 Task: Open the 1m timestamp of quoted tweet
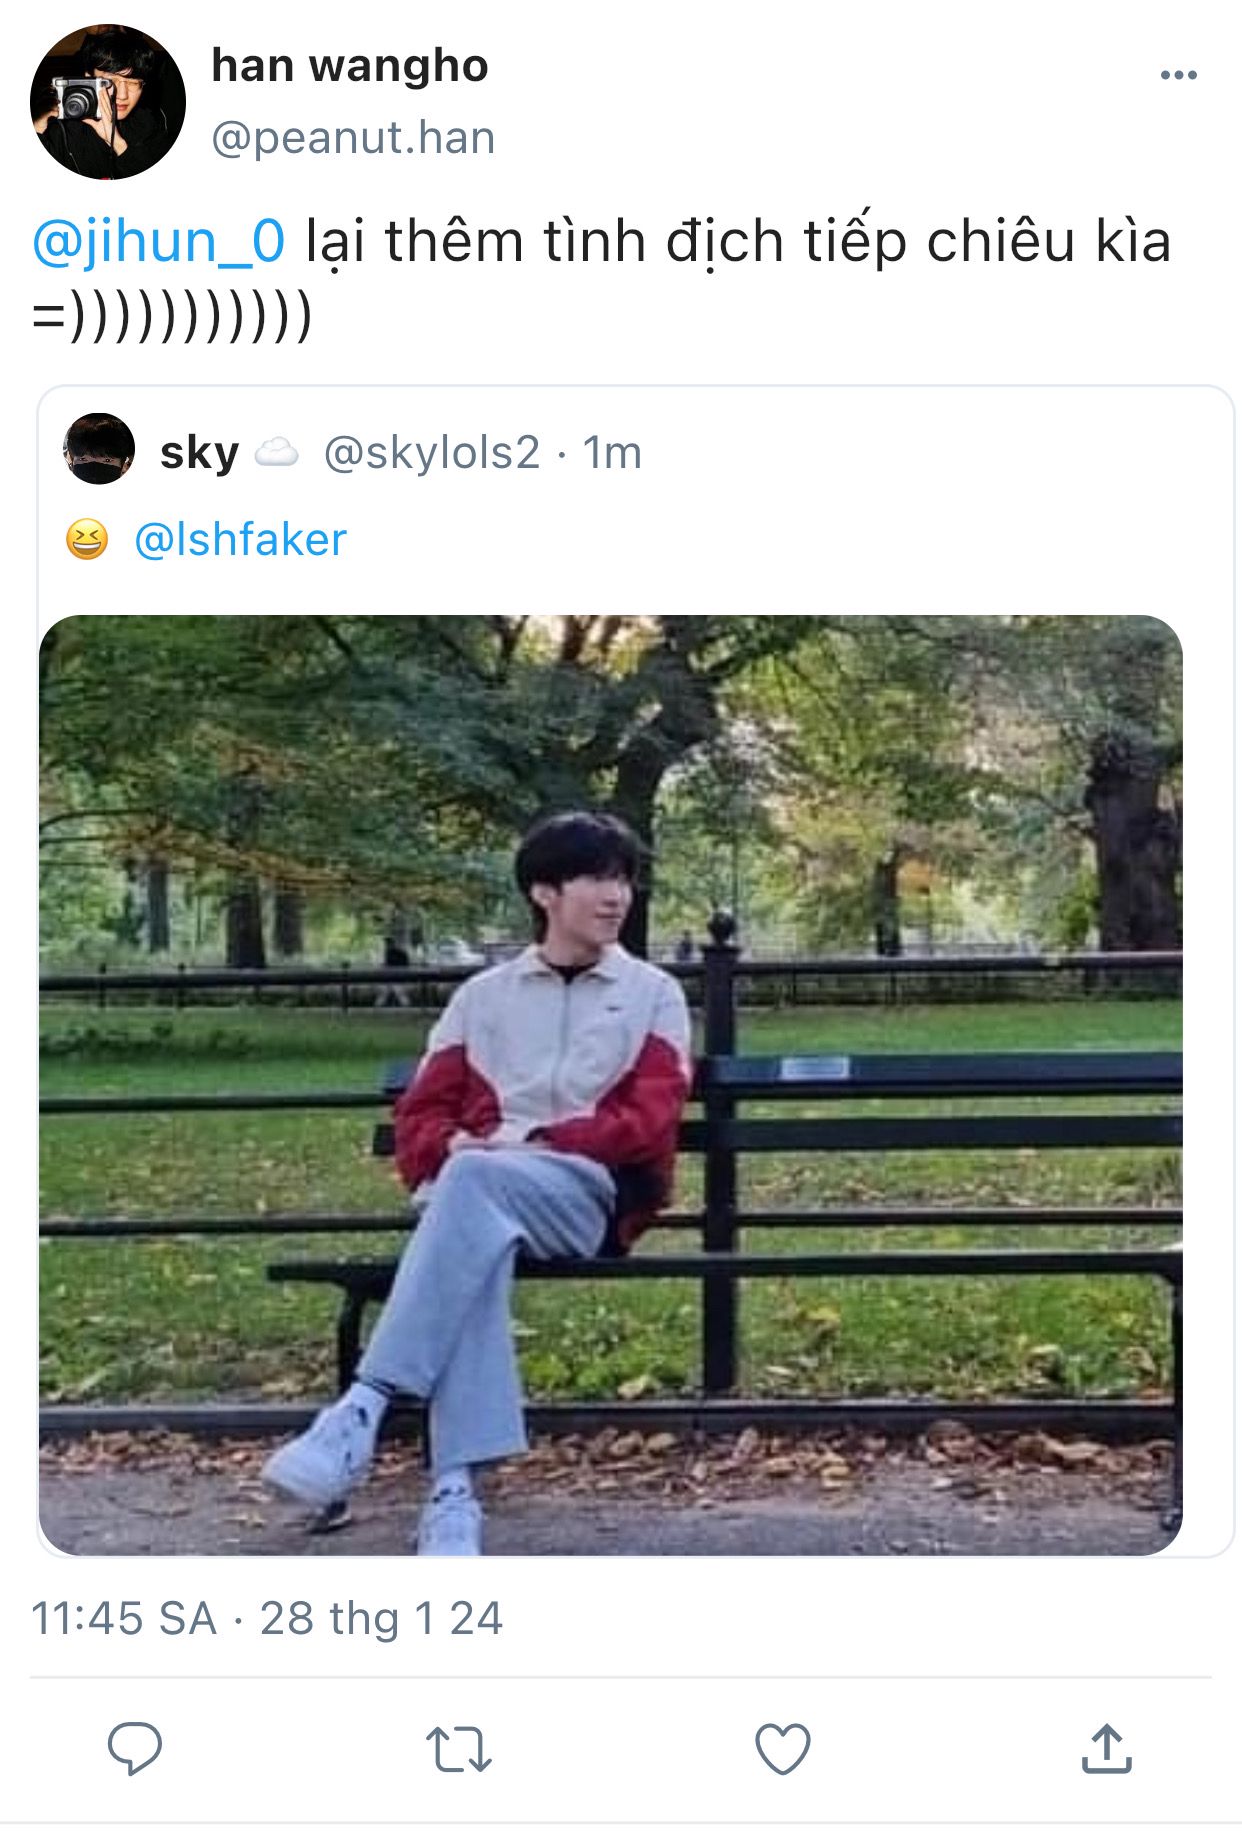pyautogui.click(x=612, y=453)
